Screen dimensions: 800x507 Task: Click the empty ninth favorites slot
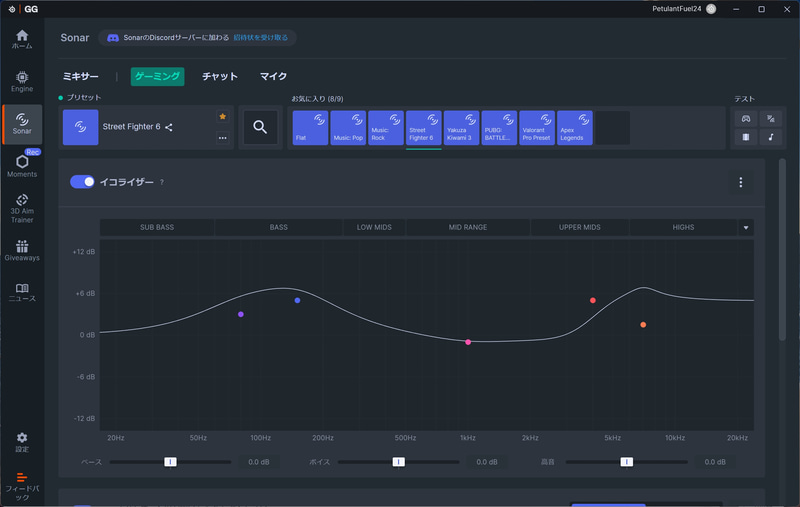coord(612,128)
